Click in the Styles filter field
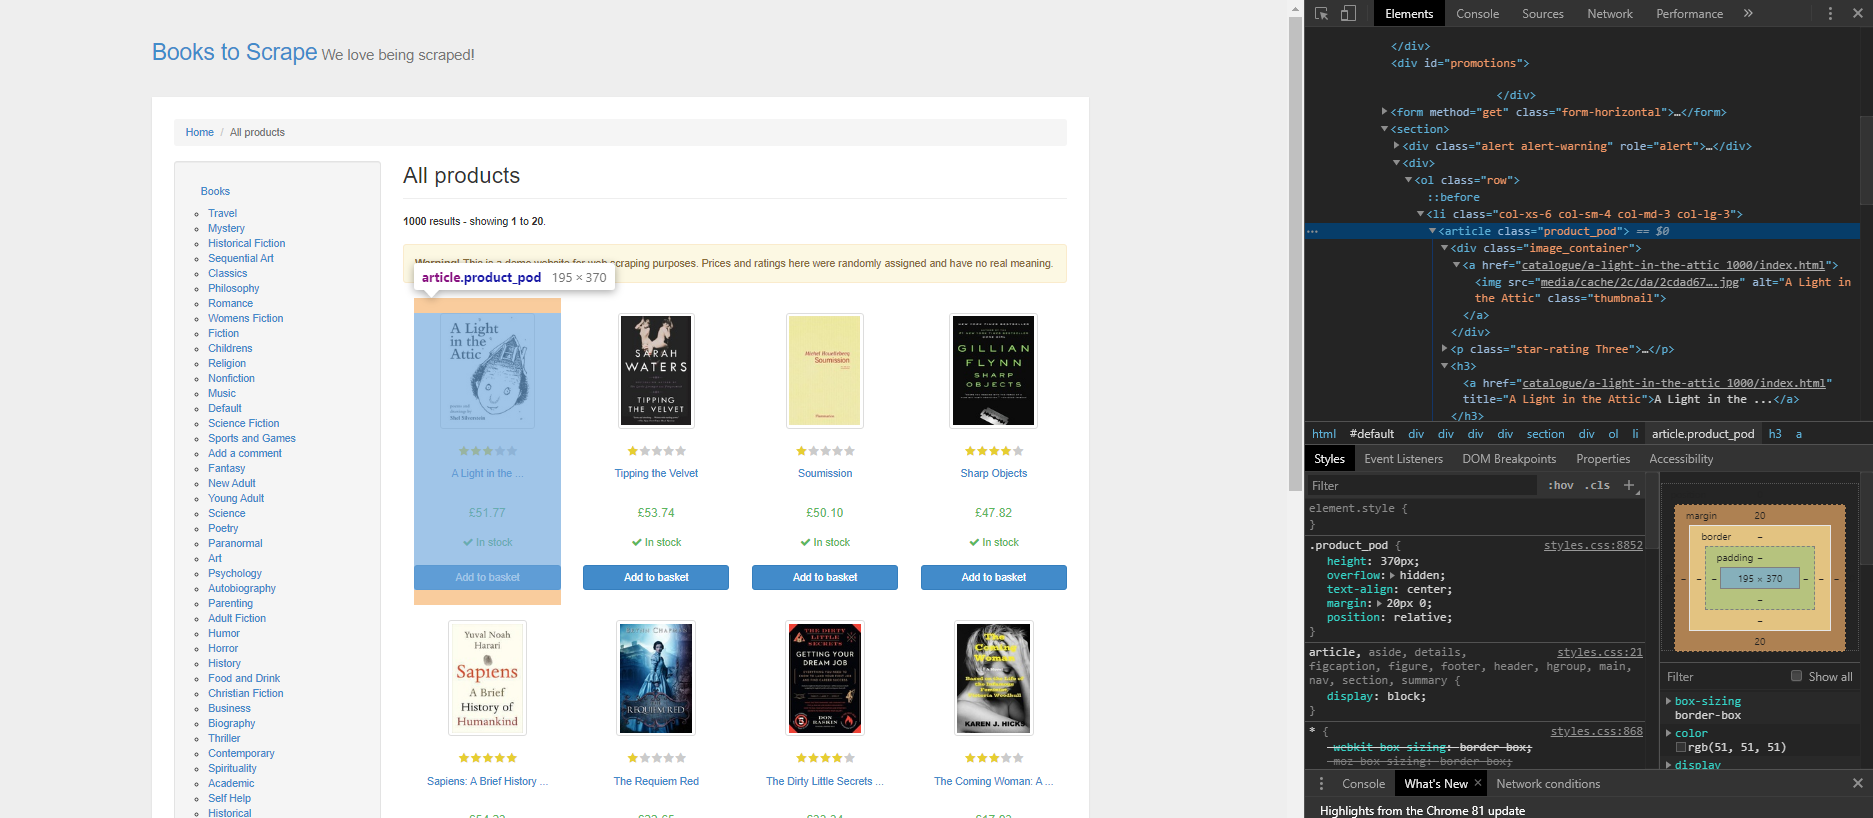 pos(1421,485)
